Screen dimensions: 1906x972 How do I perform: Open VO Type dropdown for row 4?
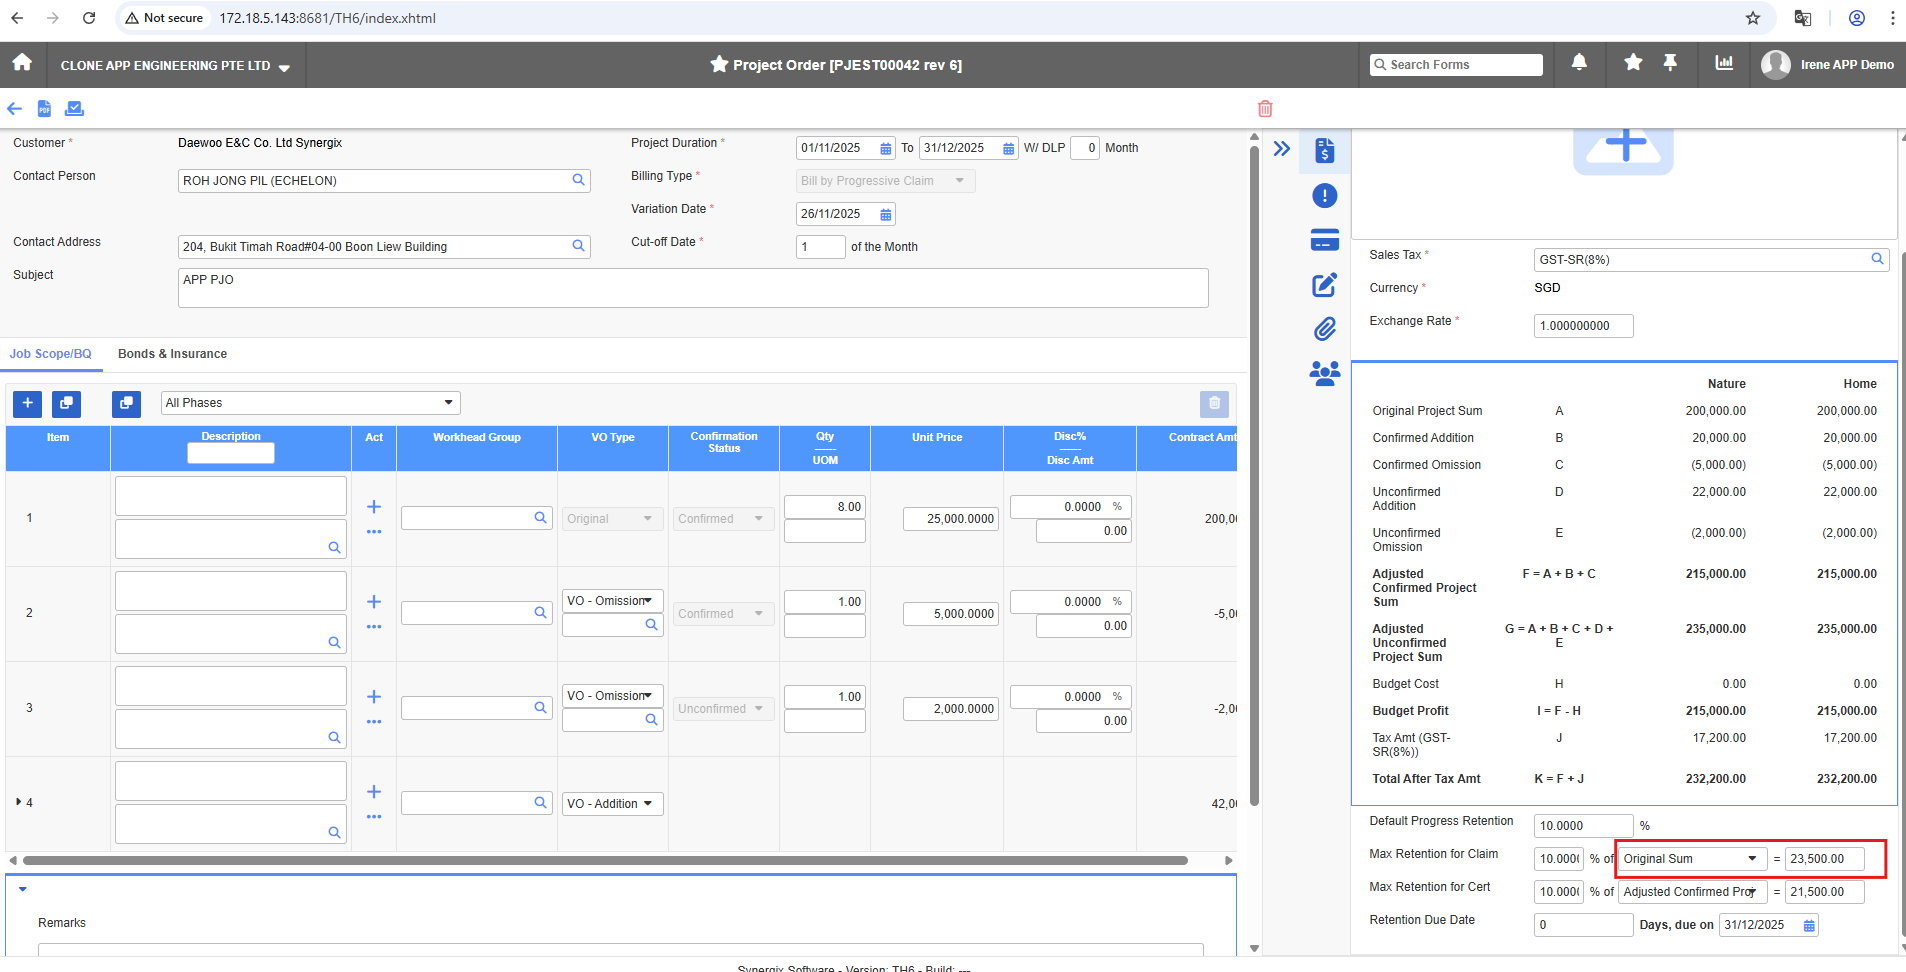612,804
